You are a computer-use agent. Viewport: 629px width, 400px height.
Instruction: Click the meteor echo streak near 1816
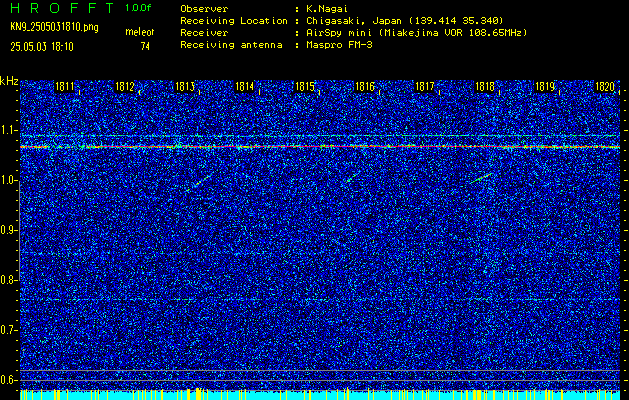point(352,177)
